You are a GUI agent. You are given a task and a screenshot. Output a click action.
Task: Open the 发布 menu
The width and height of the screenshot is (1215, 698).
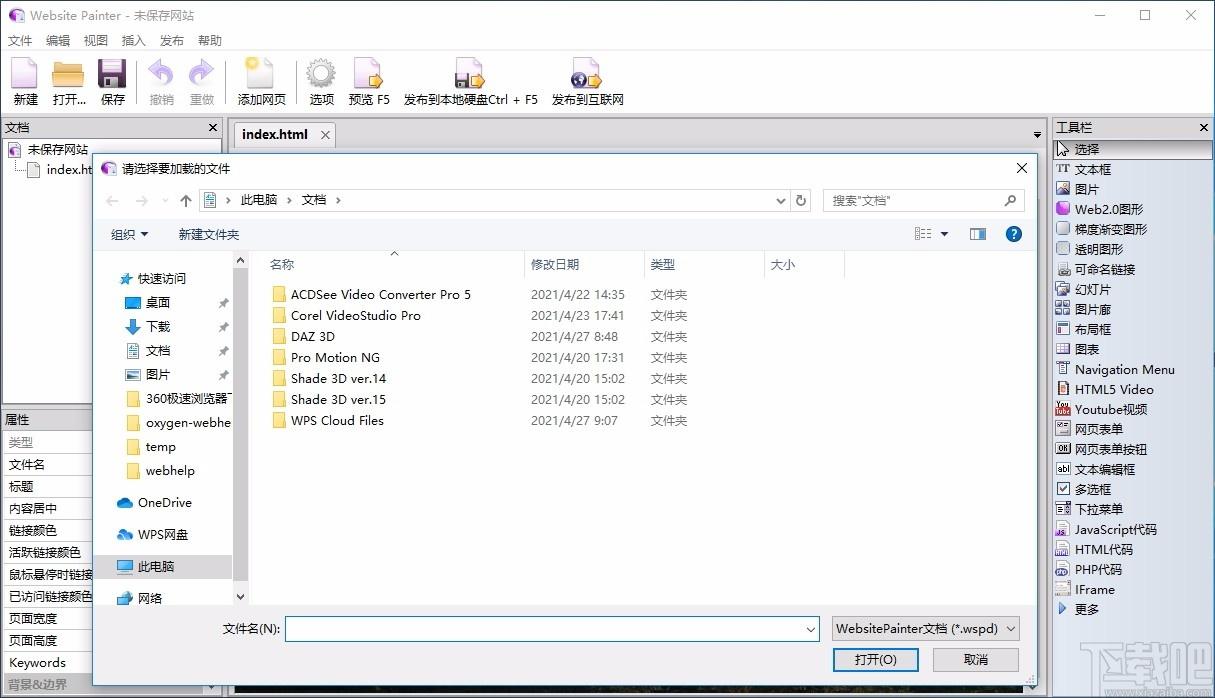tap(172, 41)
